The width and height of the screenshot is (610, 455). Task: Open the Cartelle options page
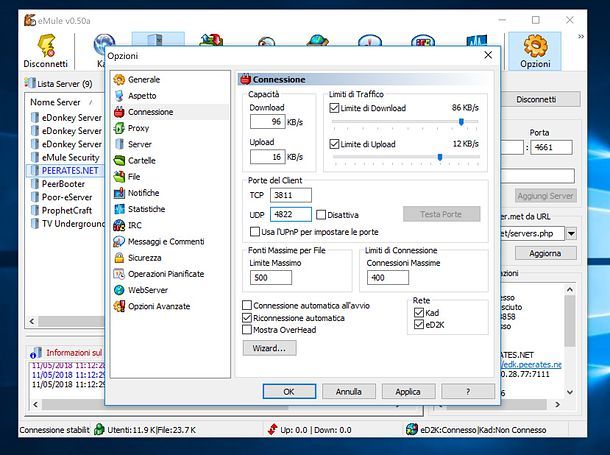click(142, 161)
